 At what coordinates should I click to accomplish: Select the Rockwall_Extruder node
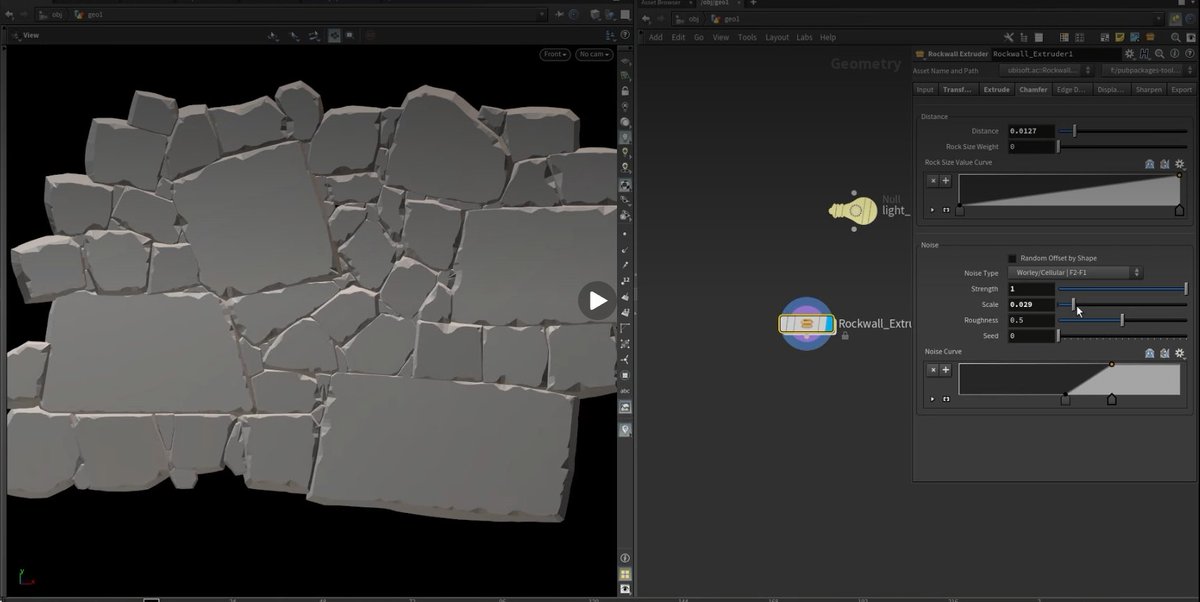tap(806, 323)
